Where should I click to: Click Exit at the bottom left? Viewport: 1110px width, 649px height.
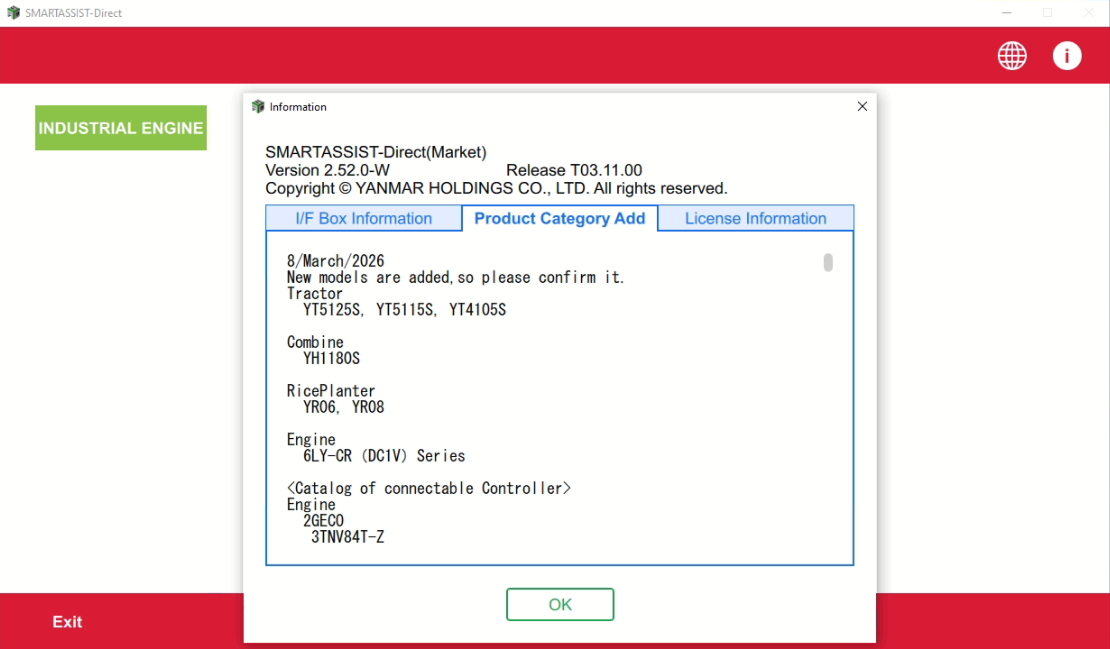pyautogui.click(x=67, y=621)
